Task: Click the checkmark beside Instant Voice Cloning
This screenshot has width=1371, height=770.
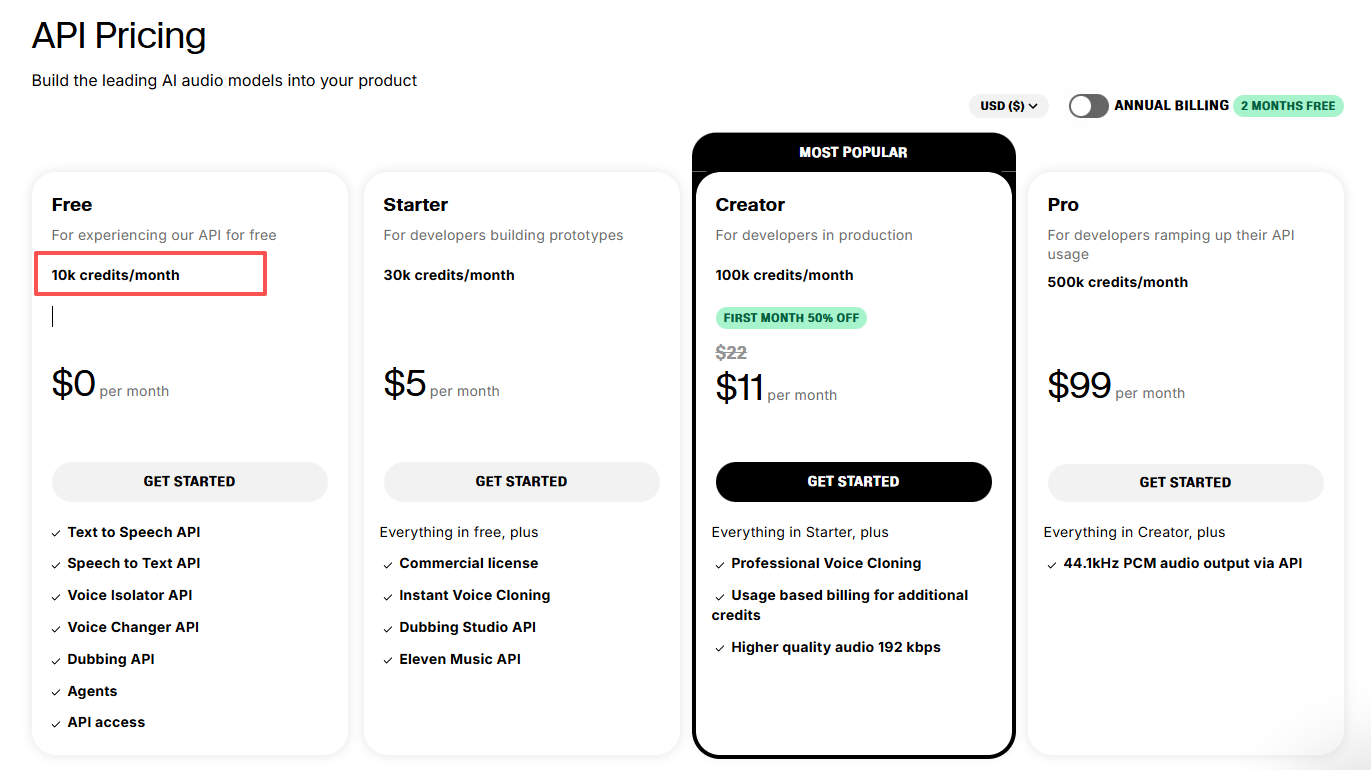Action: [389, 596]
